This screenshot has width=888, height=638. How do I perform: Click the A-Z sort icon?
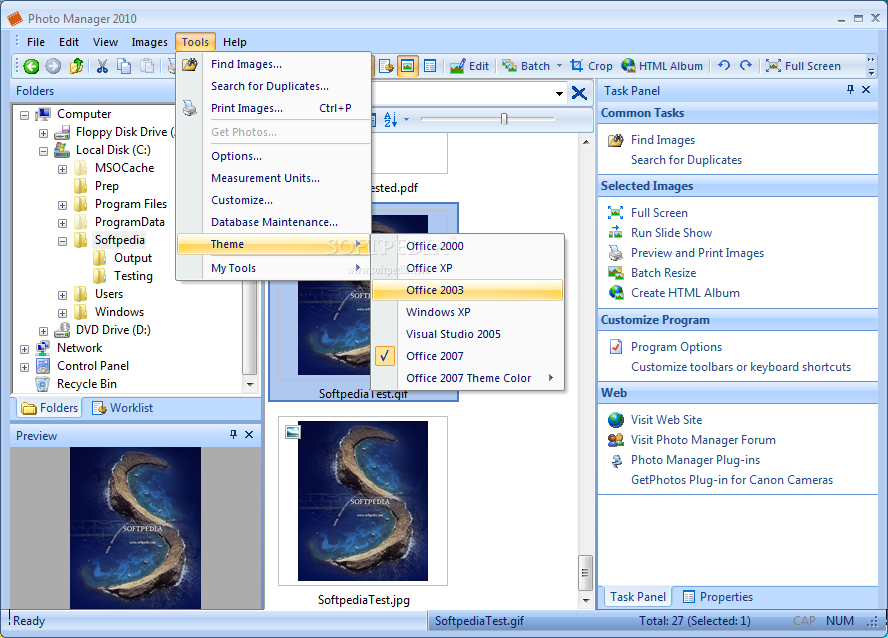(390, 119)
